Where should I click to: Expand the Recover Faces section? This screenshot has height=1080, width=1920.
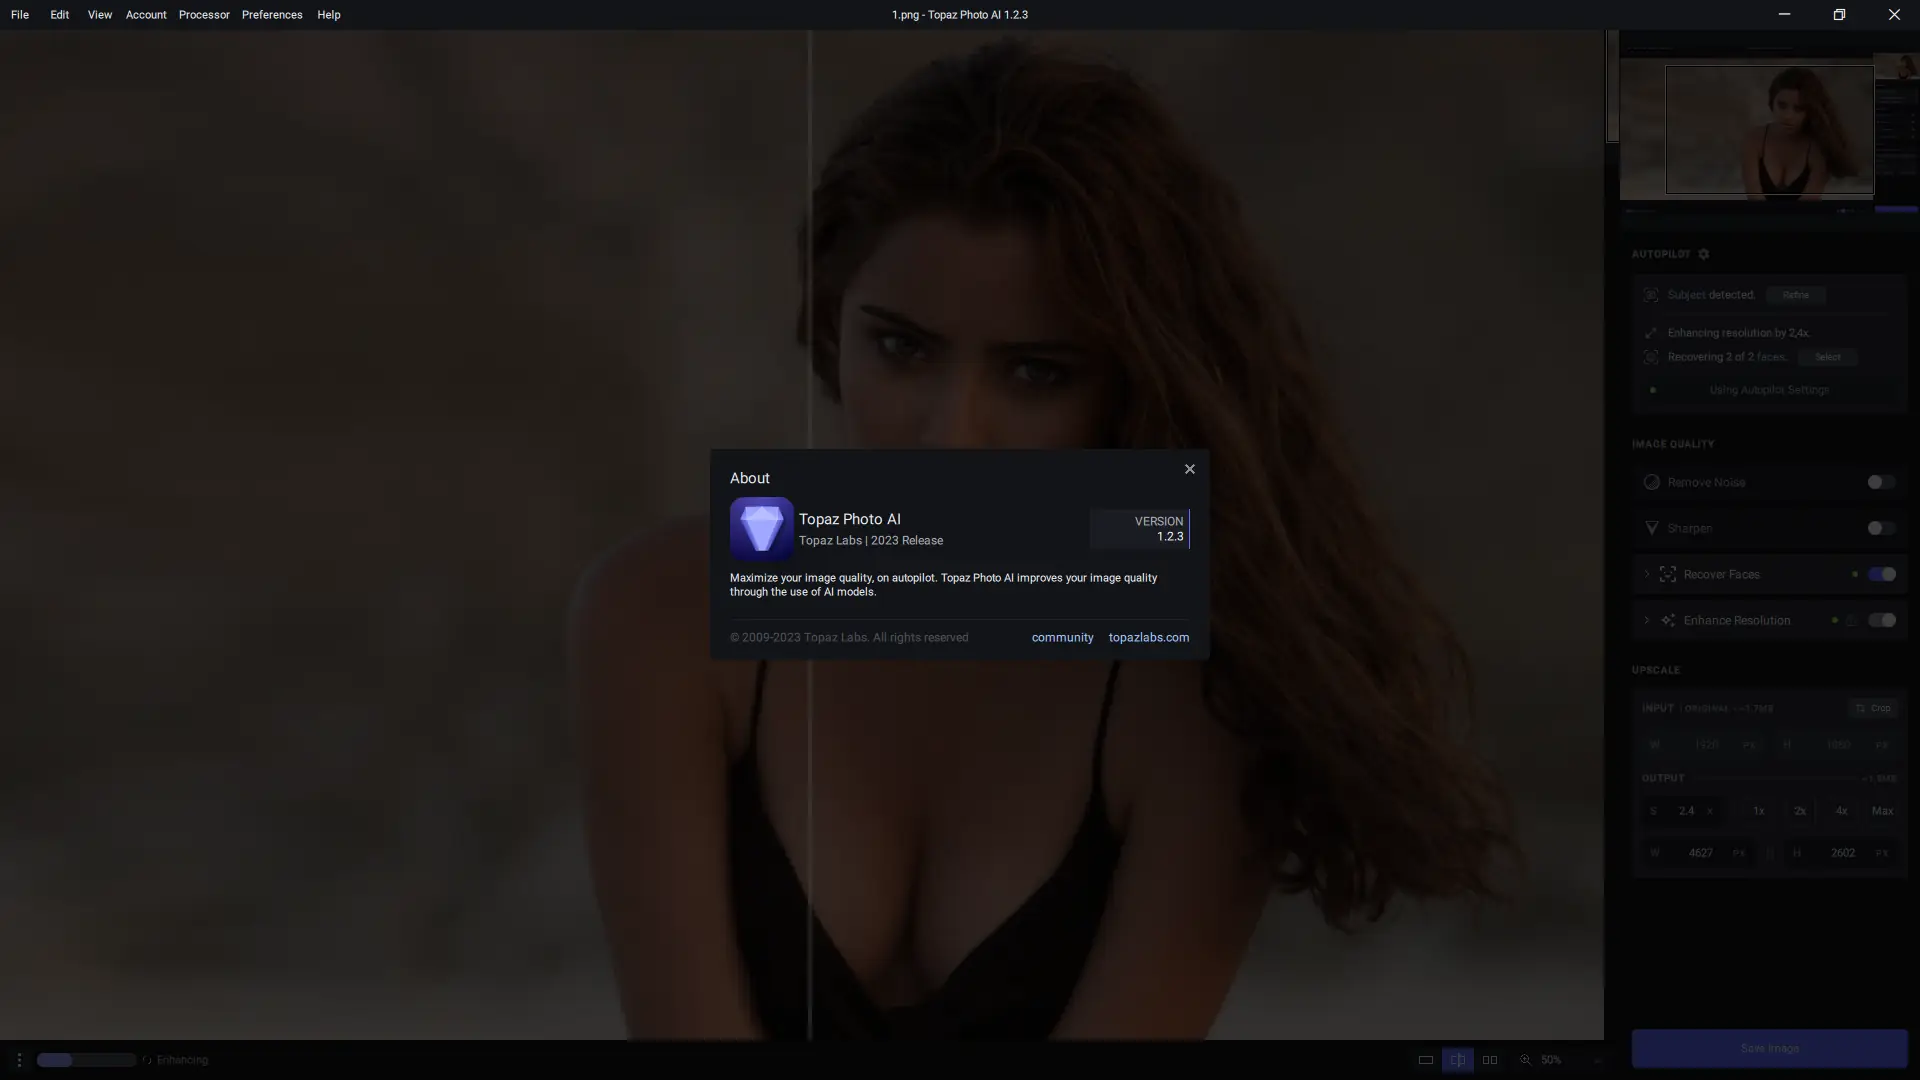[1647, 574]
